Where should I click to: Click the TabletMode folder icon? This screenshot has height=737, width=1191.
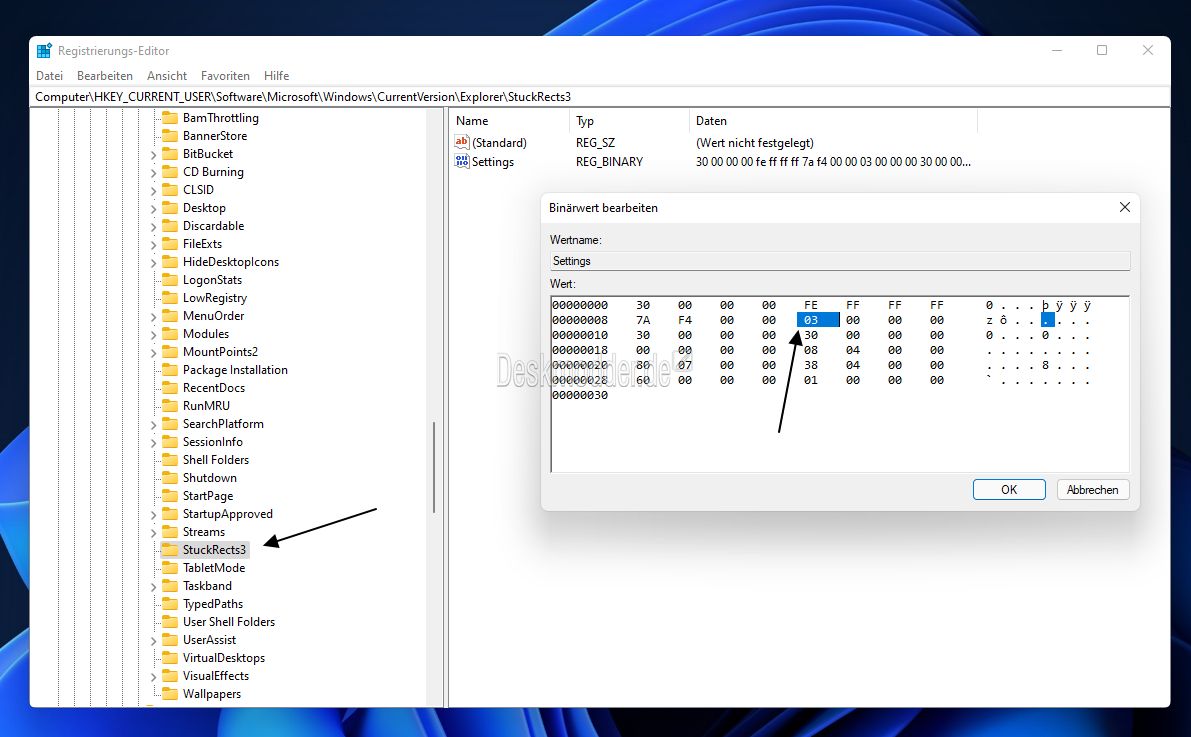coord(170,568)
